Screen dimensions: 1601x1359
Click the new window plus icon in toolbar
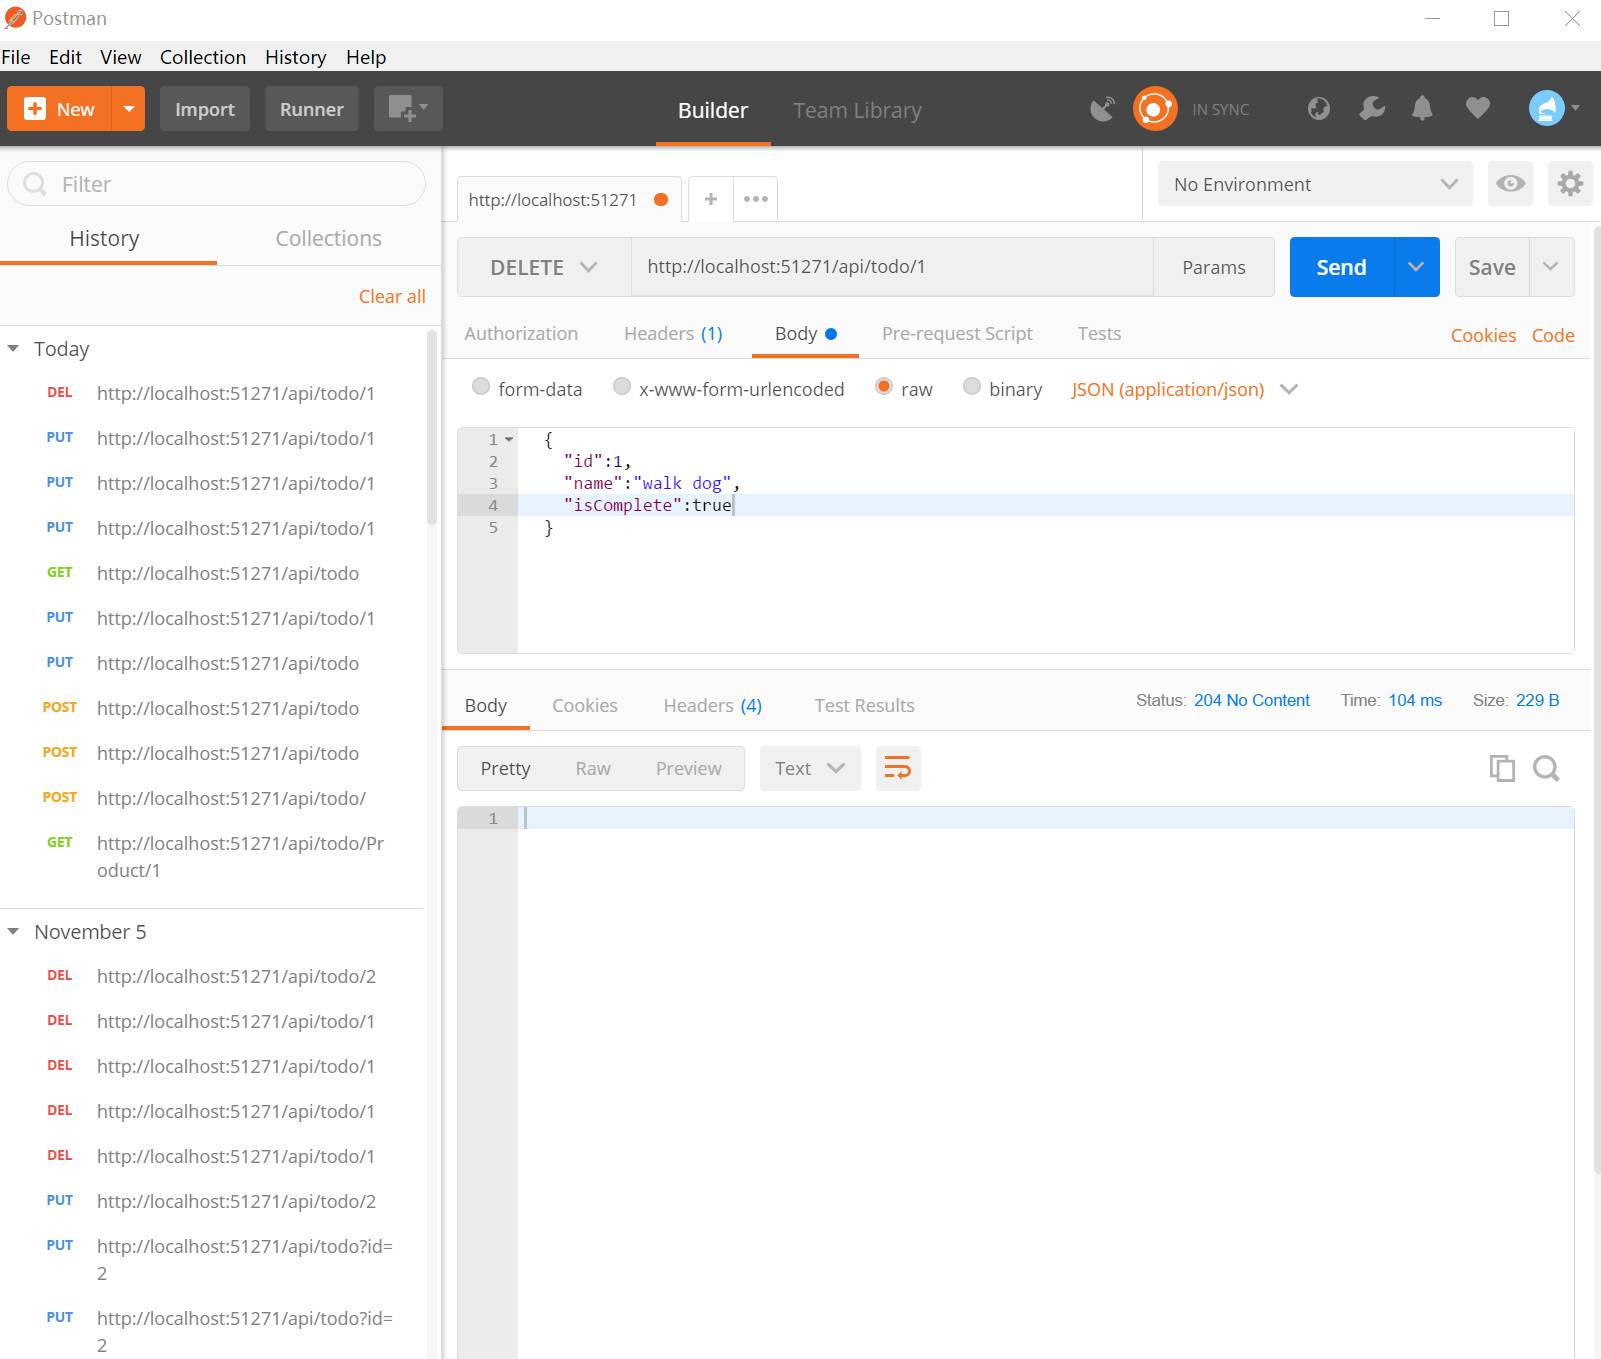[408, 109]
